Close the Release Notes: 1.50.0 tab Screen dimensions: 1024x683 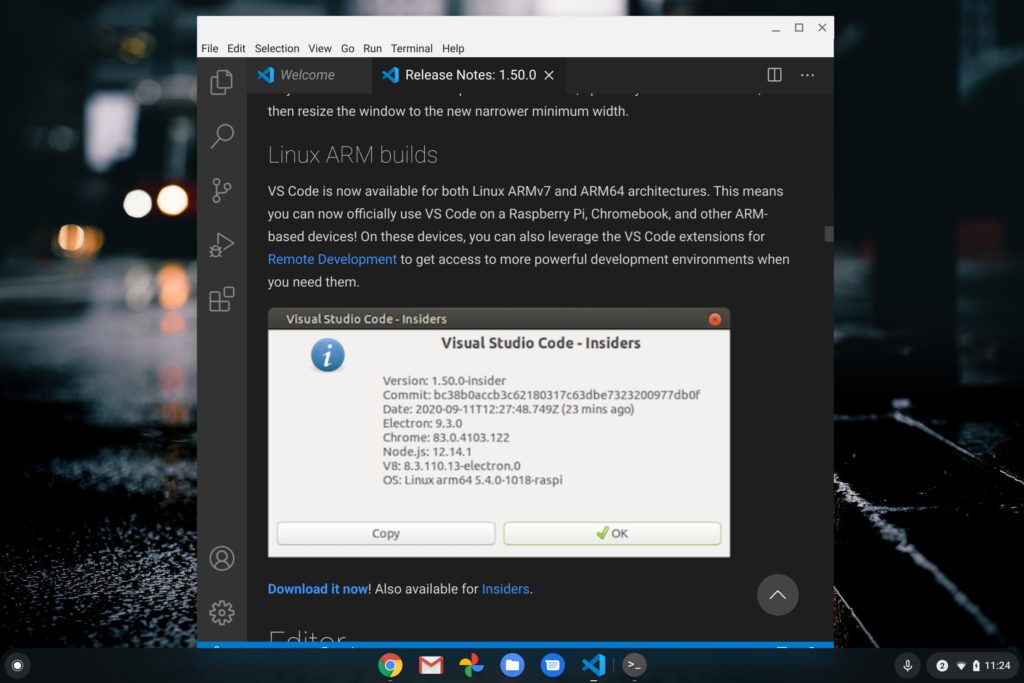click(549, 75)
